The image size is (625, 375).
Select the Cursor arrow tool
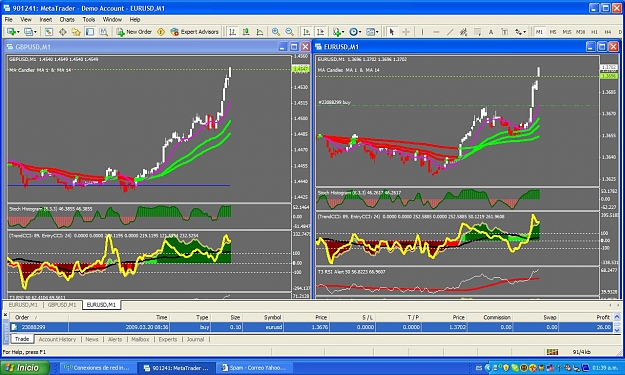coord(392,32)
